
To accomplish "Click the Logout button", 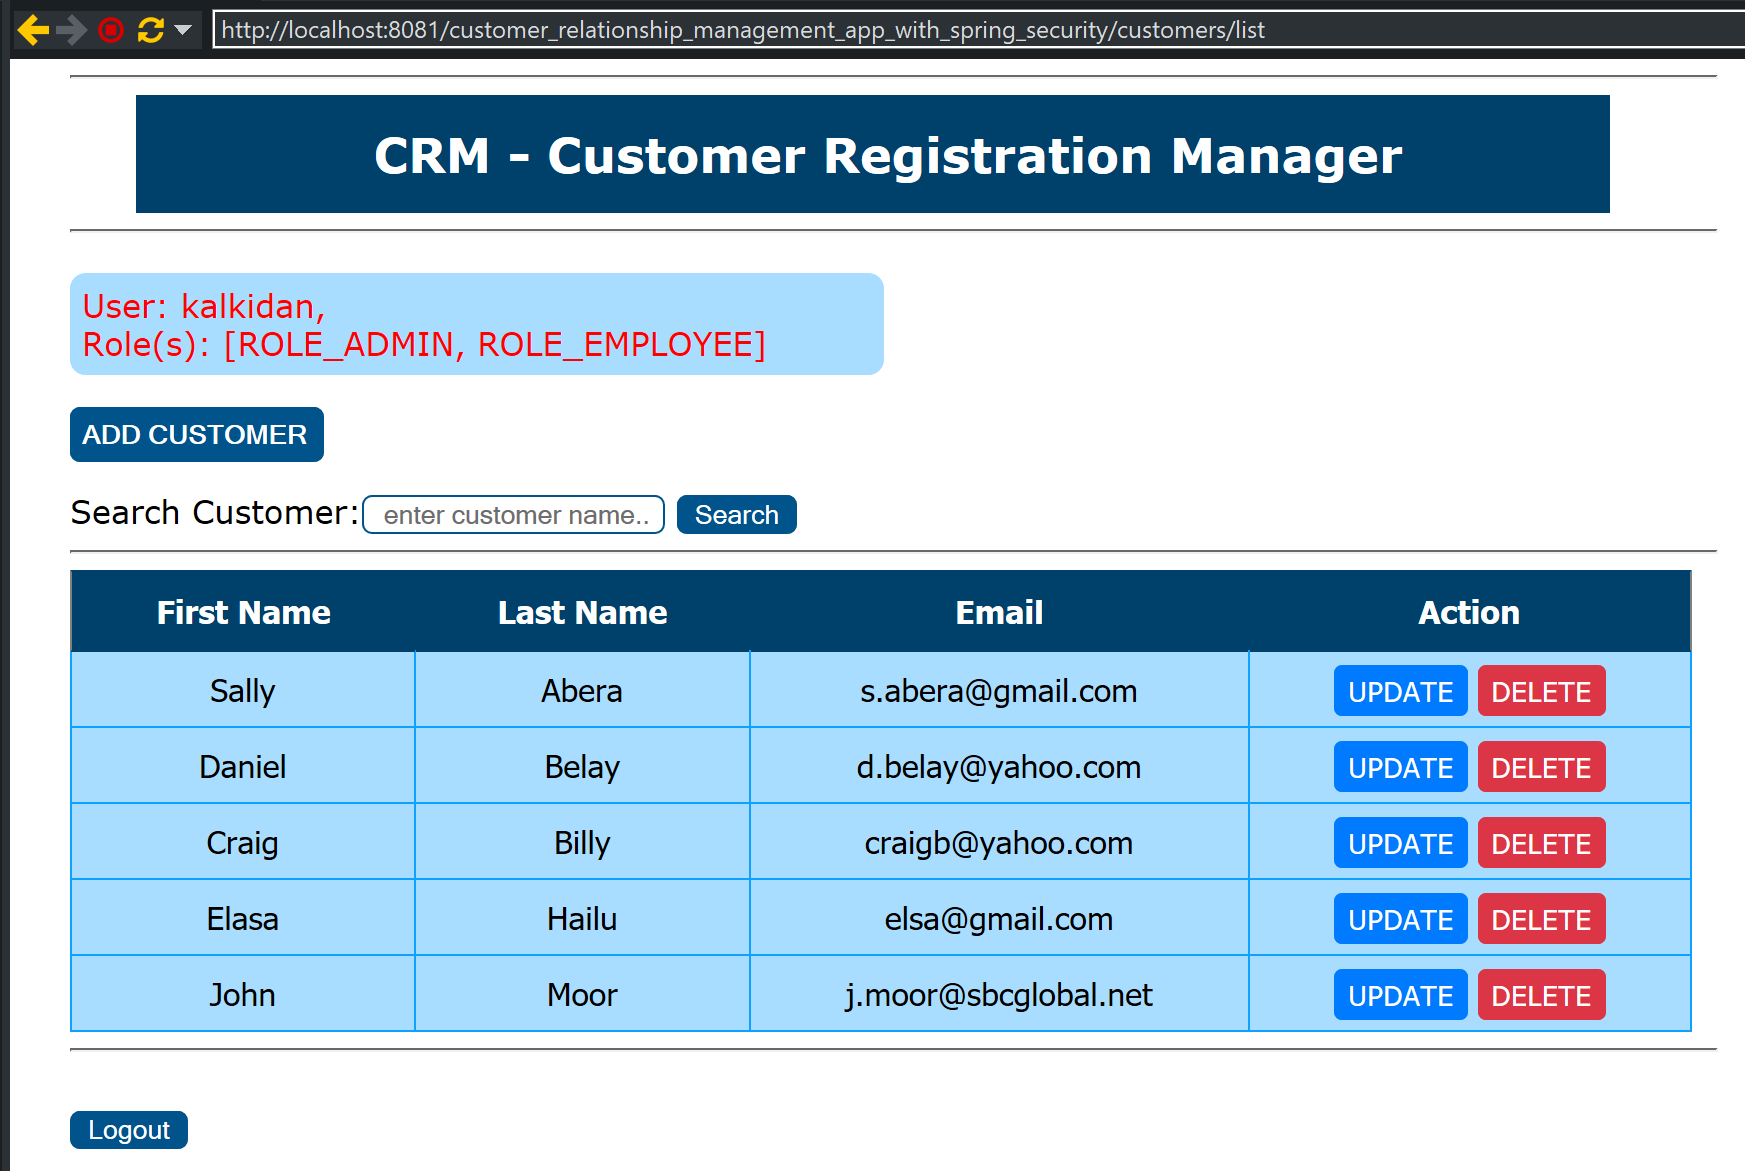I will (129, 1130).
